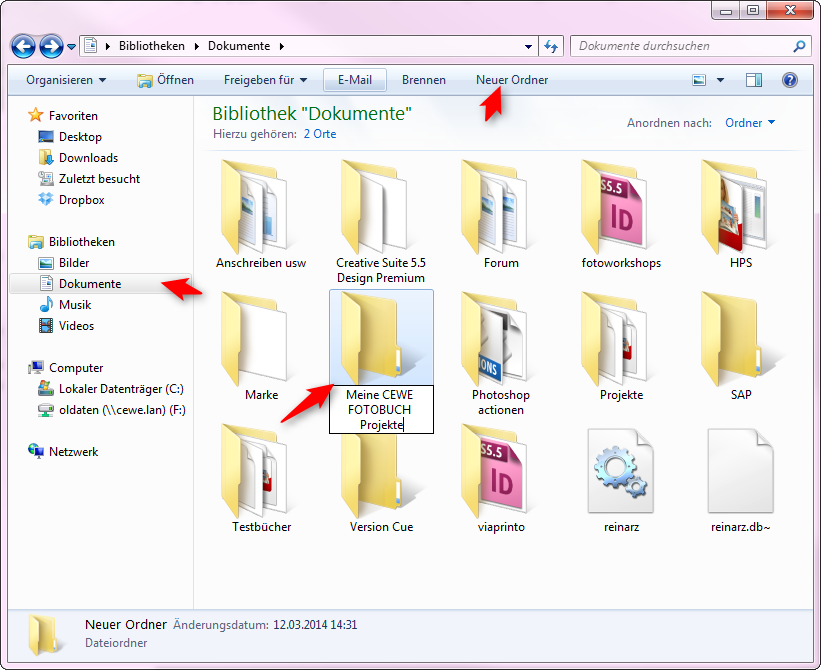Click the folder name edit box Meine CEWE FOTOBUCH Projekte
The height and width of the screenshot is (670, 821).
[381, 410]
